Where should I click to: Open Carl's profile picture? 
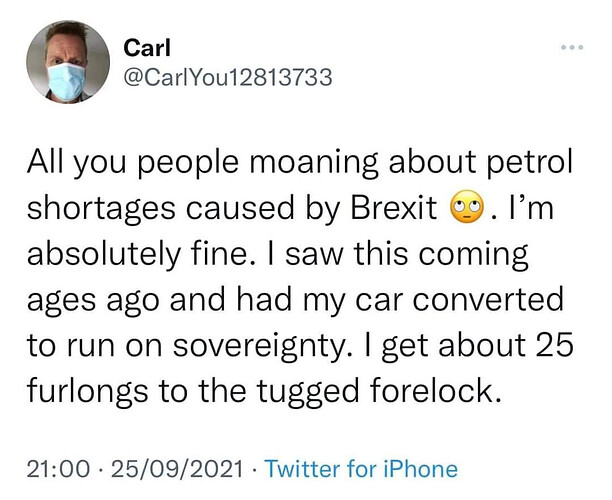[68, 62]
